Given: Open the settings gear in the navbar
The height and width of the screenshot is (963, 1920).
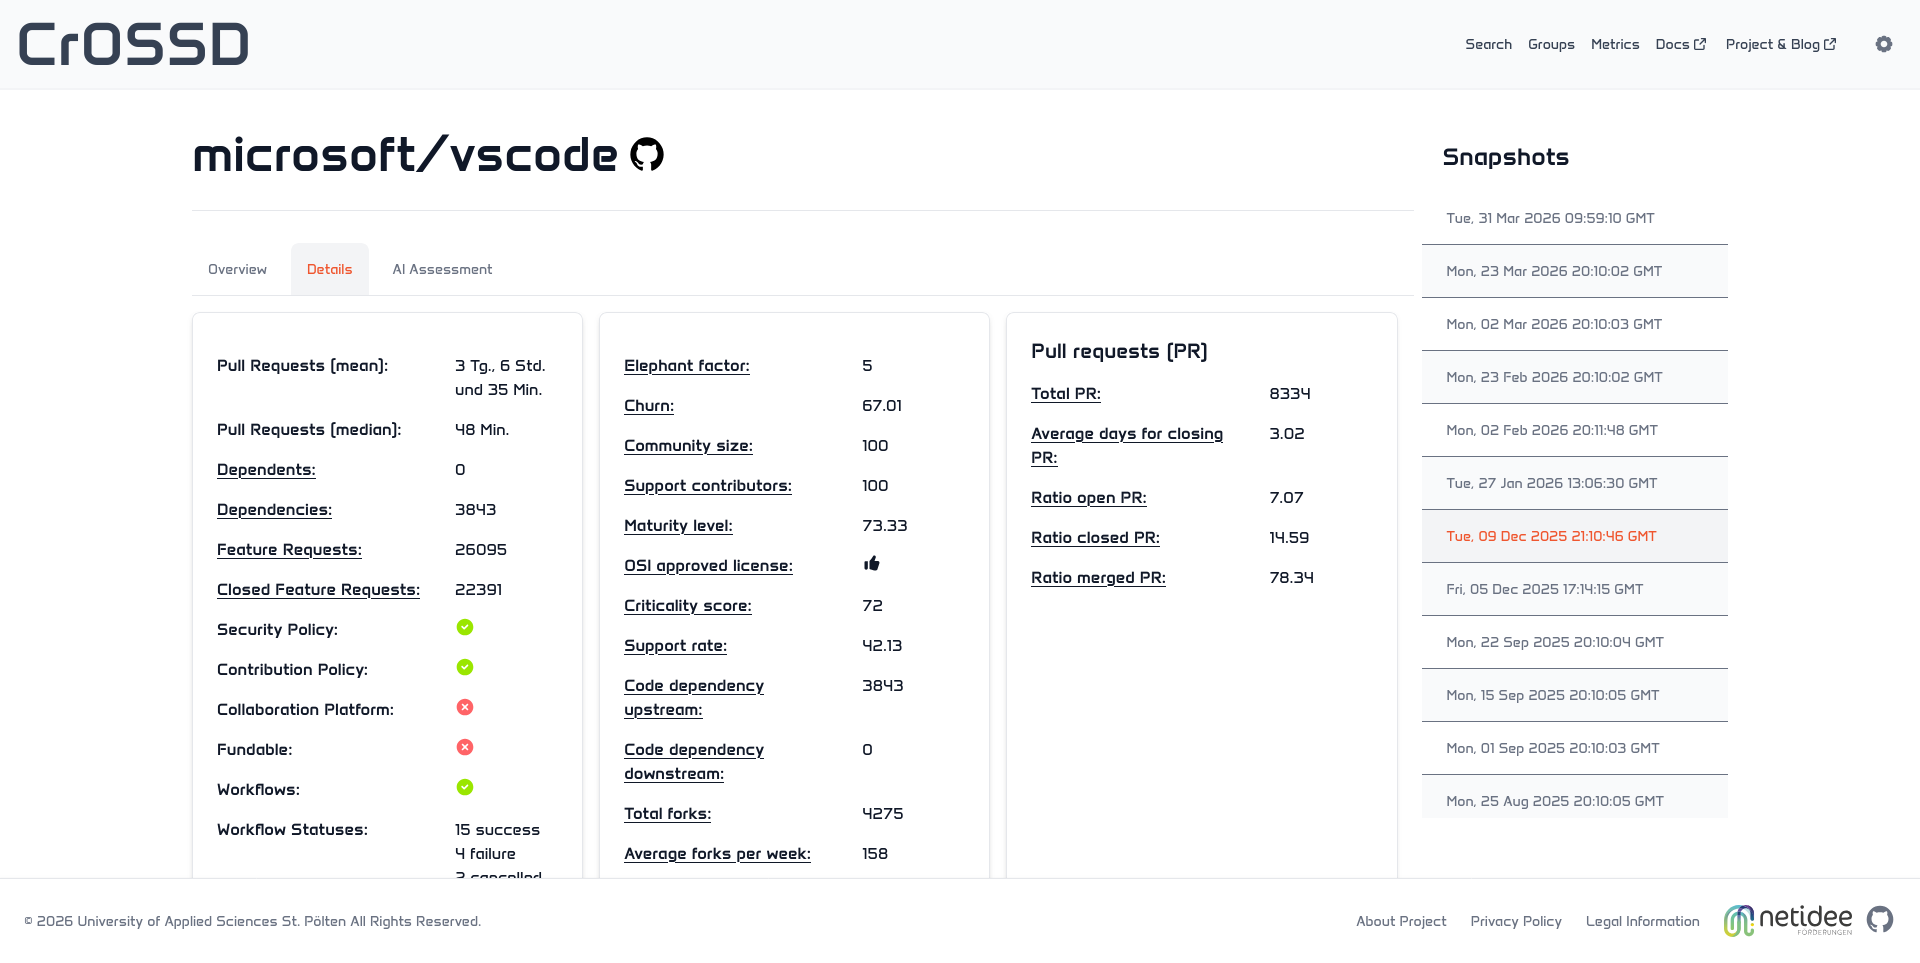Looking at the screenshot, I should pos(1884,44).
